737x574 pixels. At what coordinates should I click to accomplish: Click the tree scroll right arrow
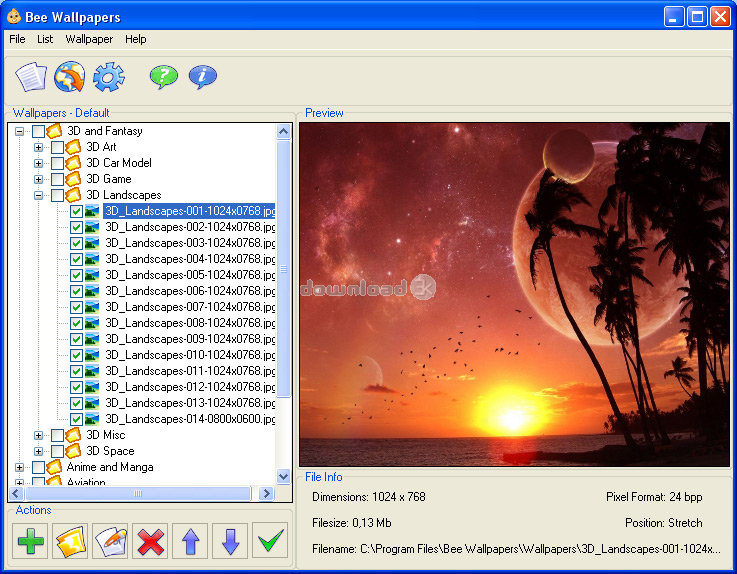(267, 493)
